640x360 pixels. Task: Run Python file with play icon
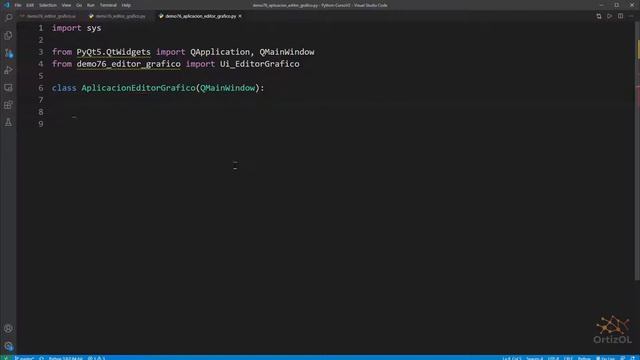pos(609,16)
